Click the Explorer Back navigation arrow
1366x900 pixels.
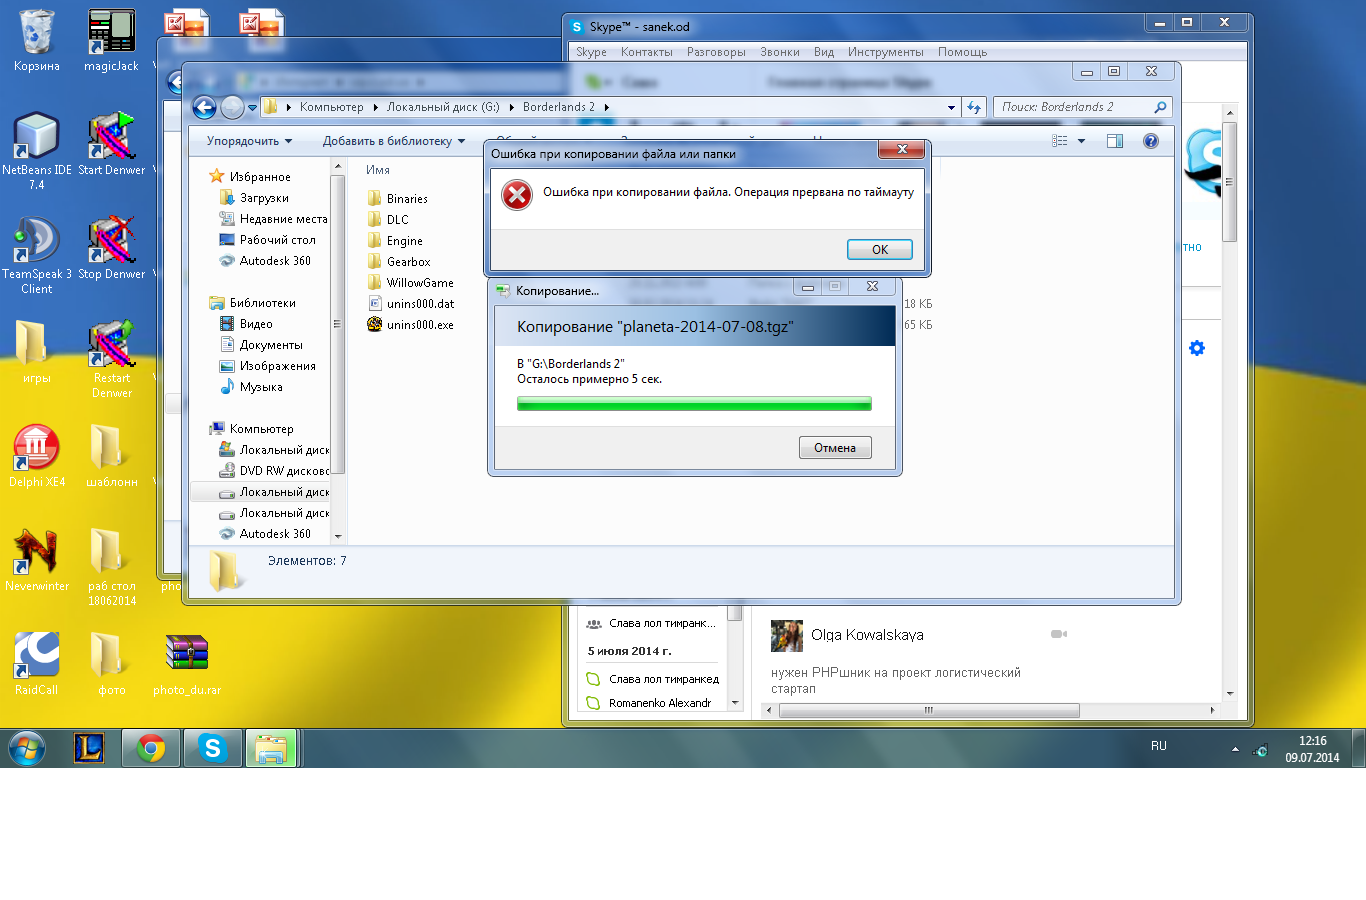tap(204, 107)
